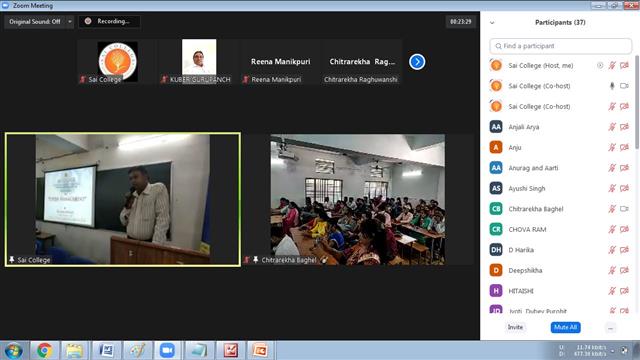Select KUBER GURUPANCH video thumbnail
The height and width of the screenshot is (360, 640).
(199, 62)
